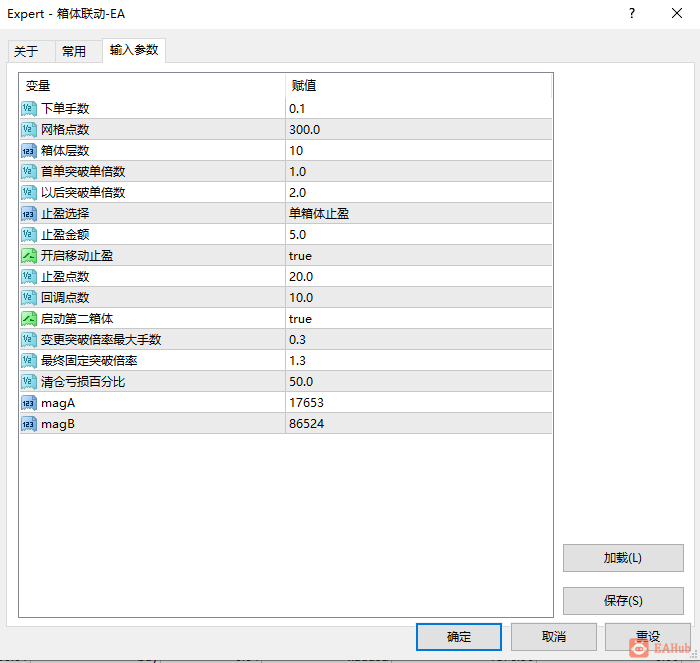Edit the 首单突破单倍数 value 1.0
This screenshot has height=663, width=700.
419,171
